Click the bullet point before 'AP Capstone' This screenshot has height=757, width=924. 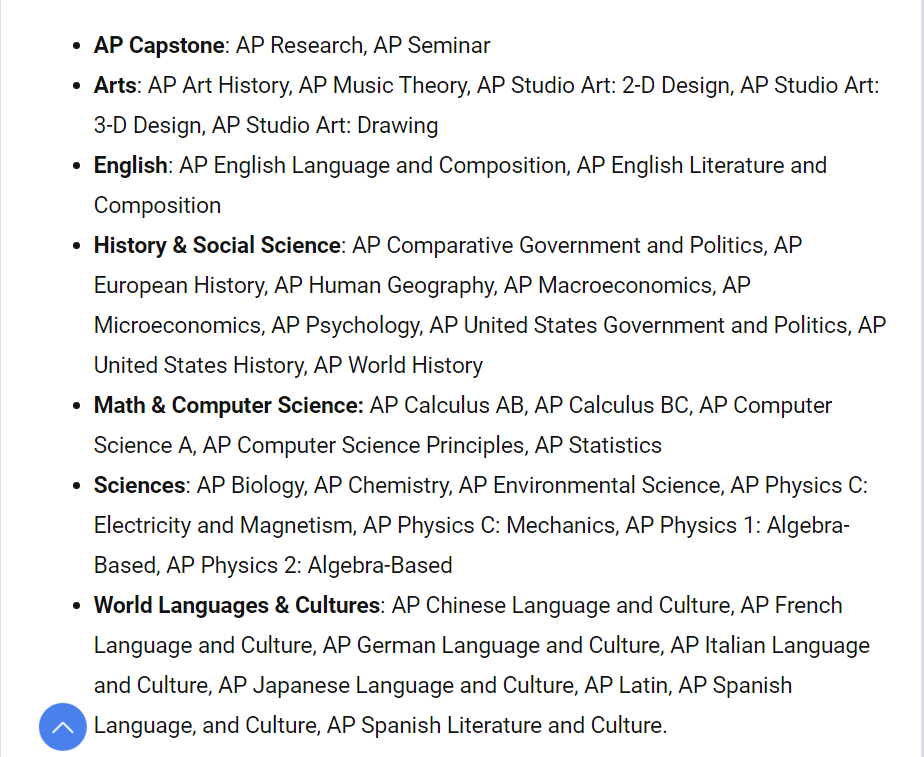coord(76,46)
